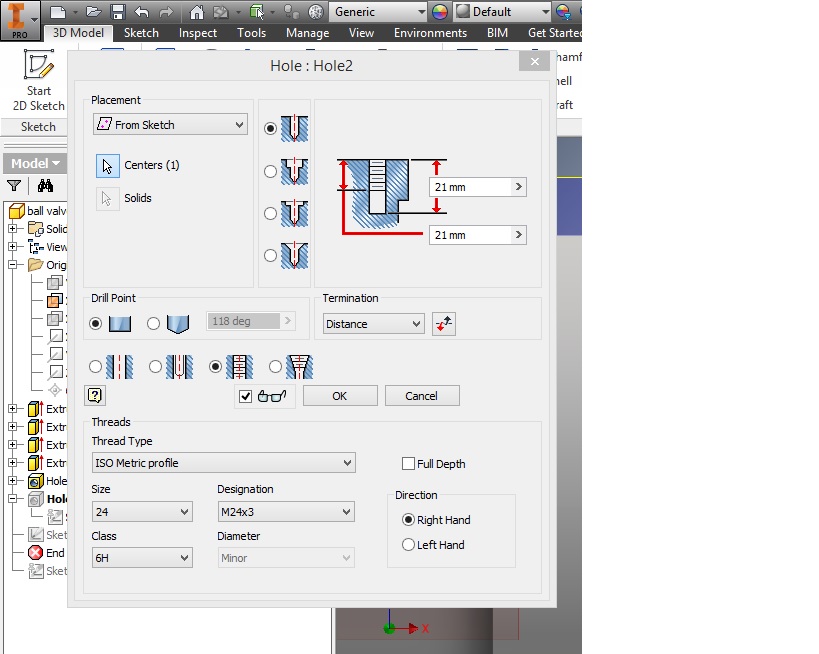Select the angled drill point radio button
Image resolution: width=819 pixels, height=654 pixels.
click(x=153, y=324)
